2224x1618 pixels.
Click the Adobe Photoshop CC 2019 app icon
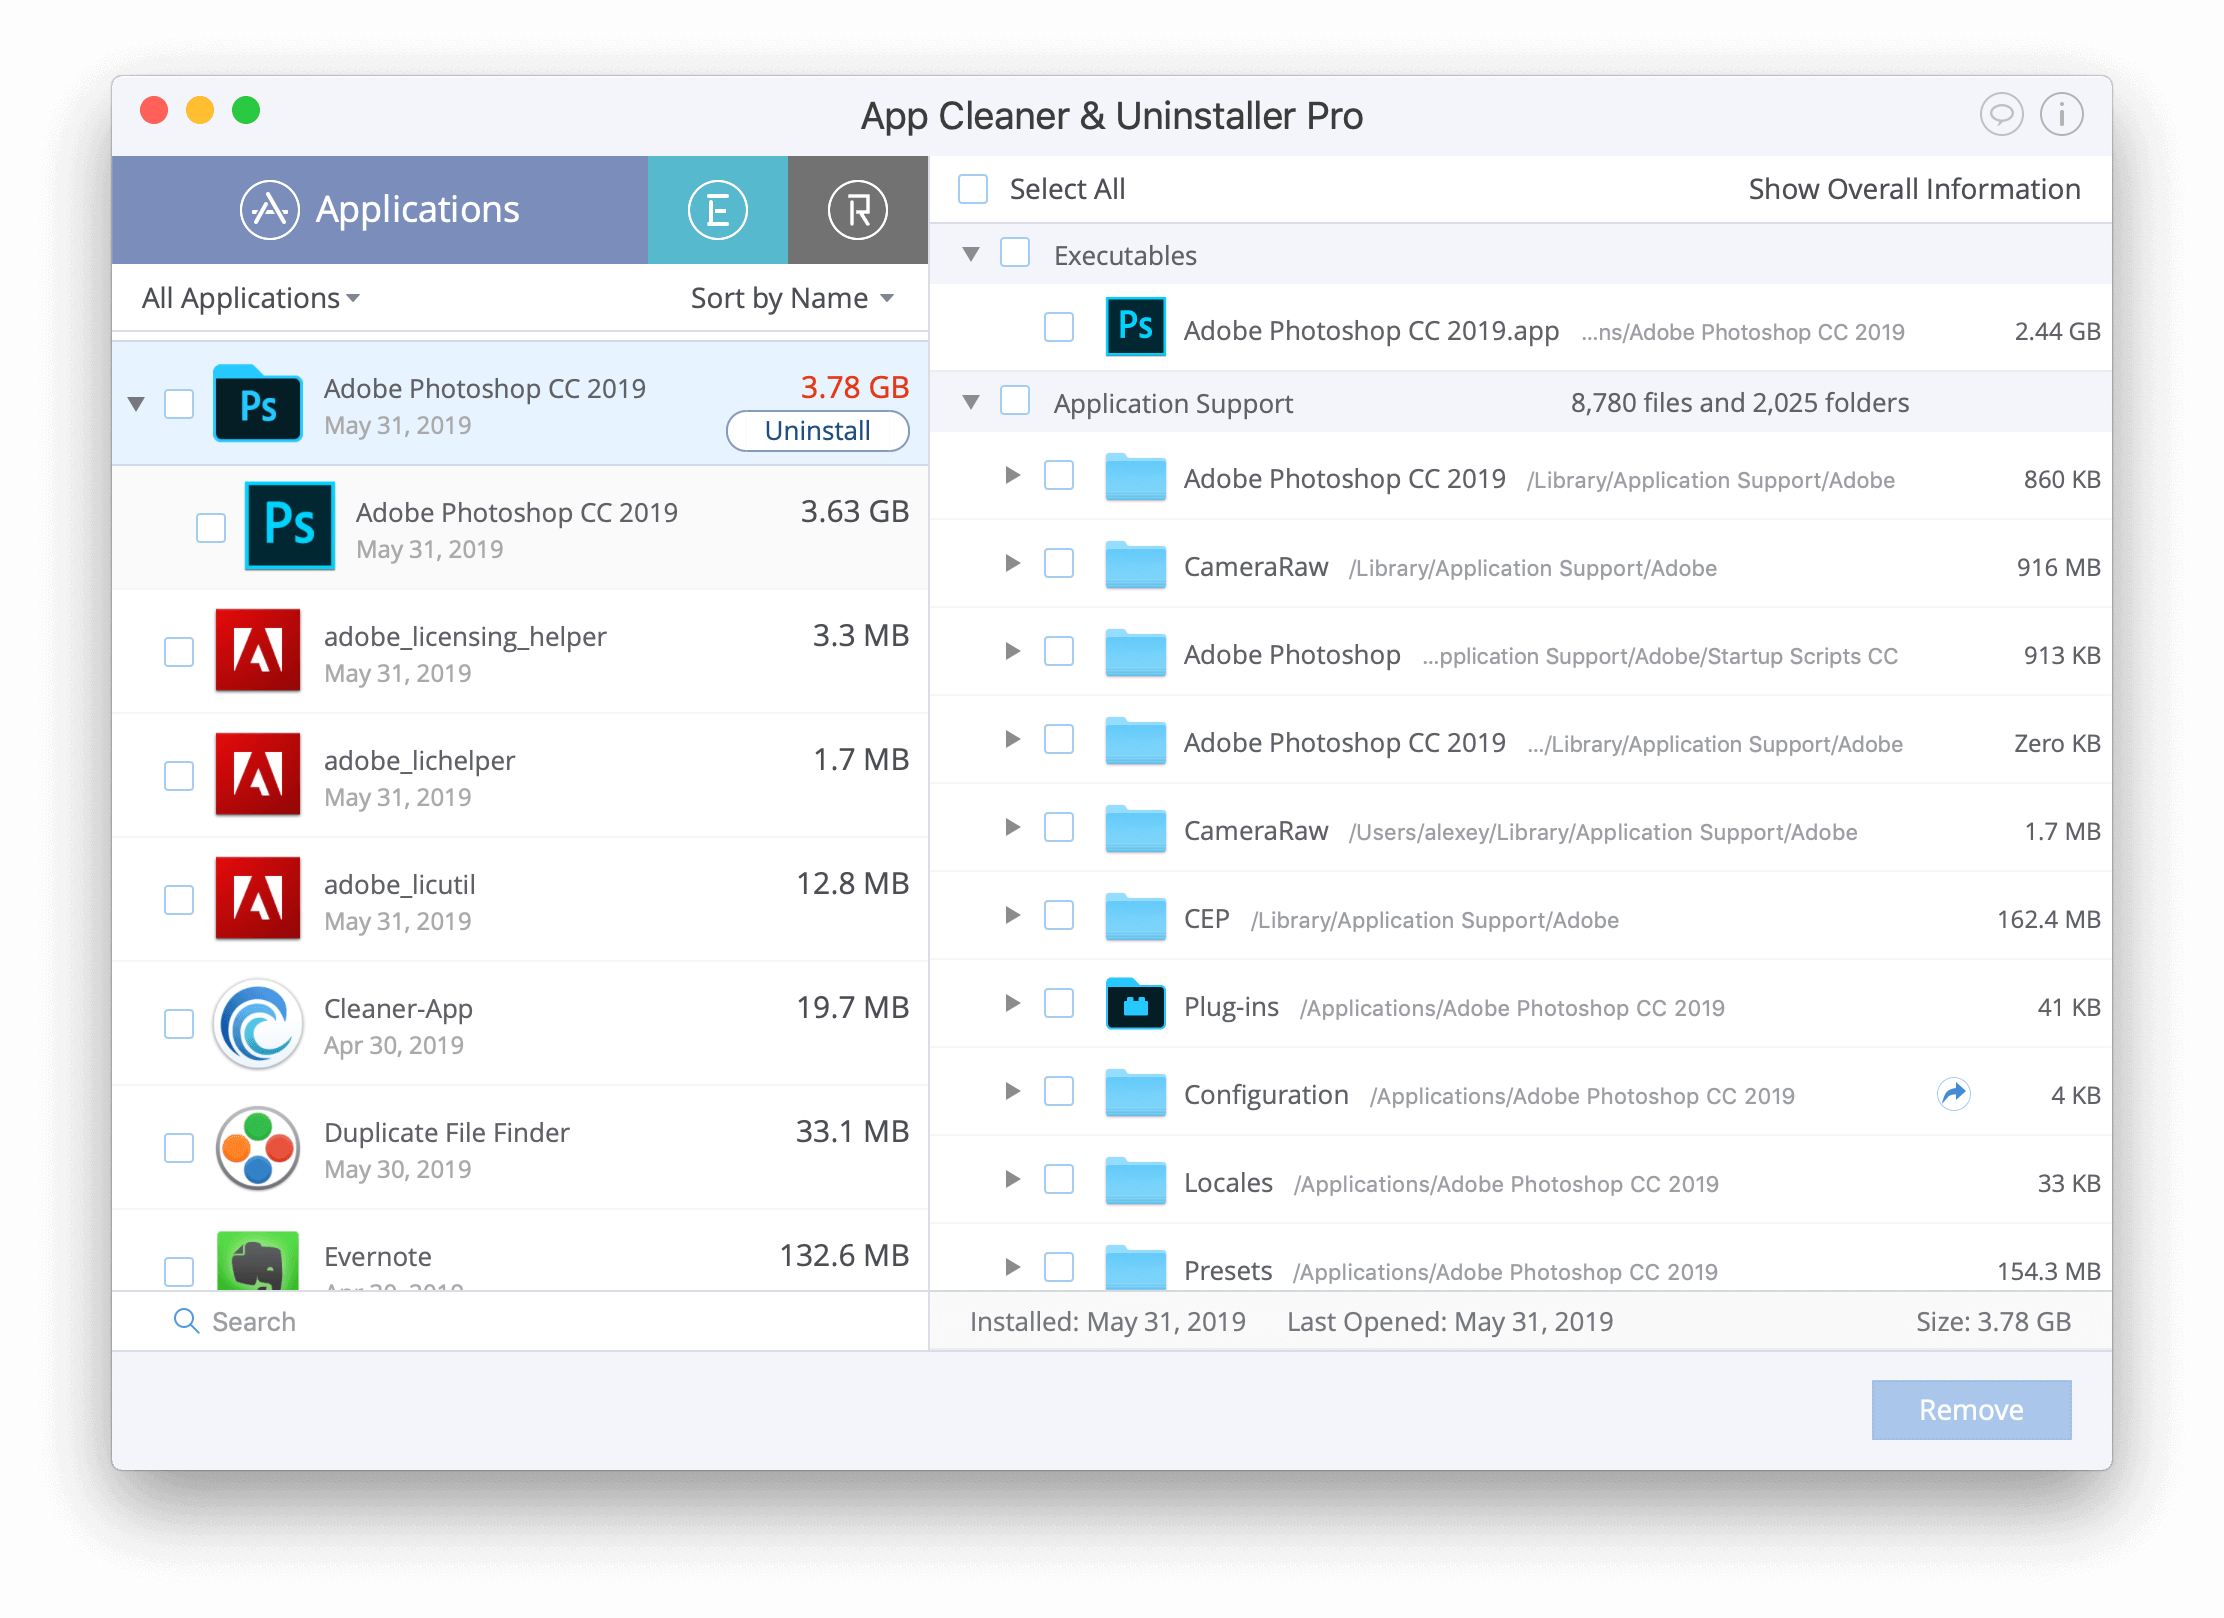pyautogui.click(x=1133, y=328)
